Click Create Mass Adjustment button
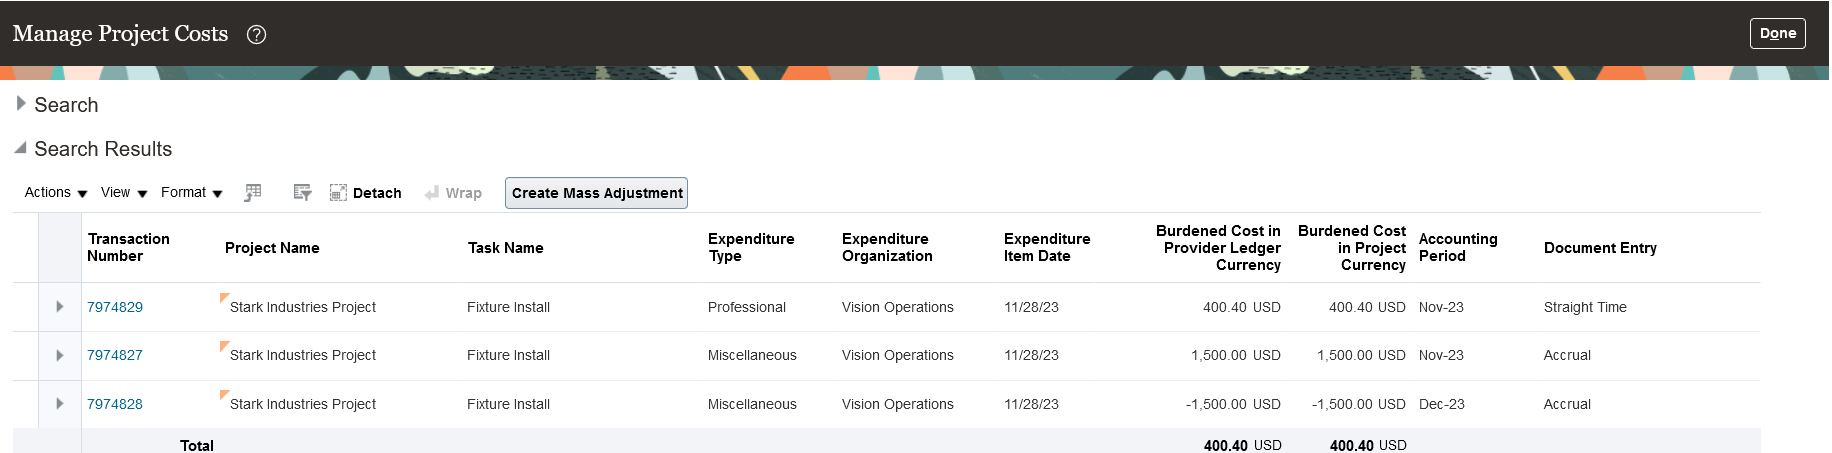 pos(597,193)
